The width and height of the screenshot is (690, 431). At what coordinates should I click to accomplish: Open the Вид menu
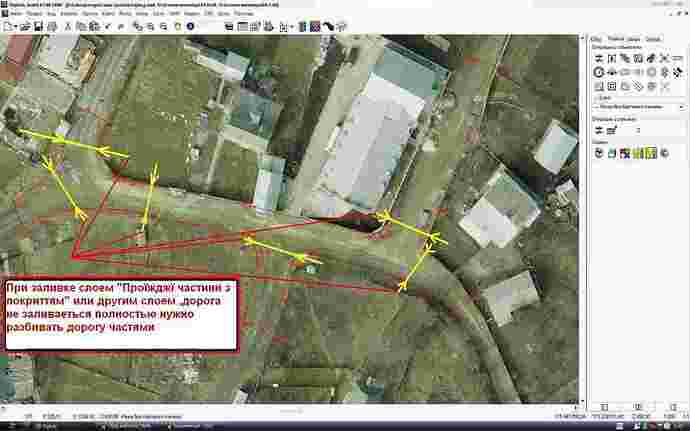click(51, 14)
